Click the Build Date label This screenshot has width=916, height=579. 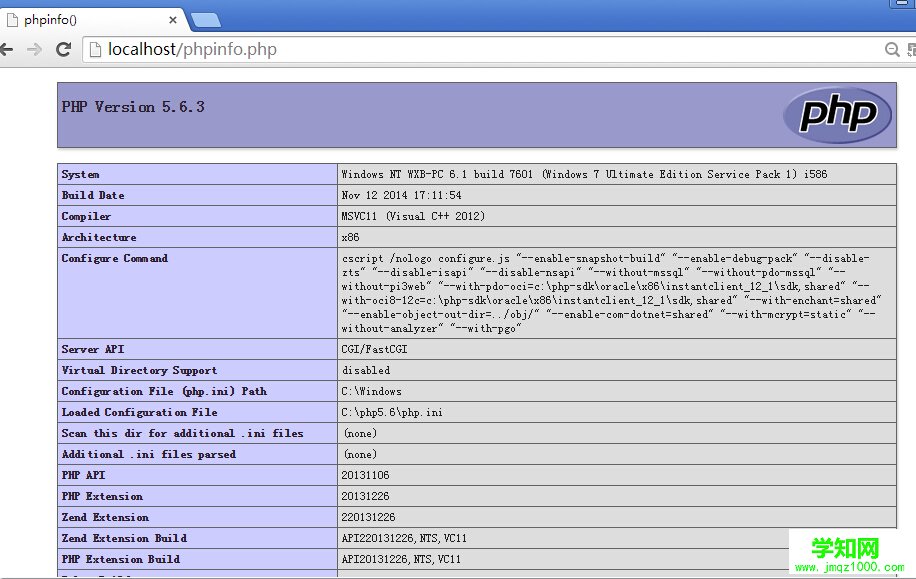click(x=93, y=195)
